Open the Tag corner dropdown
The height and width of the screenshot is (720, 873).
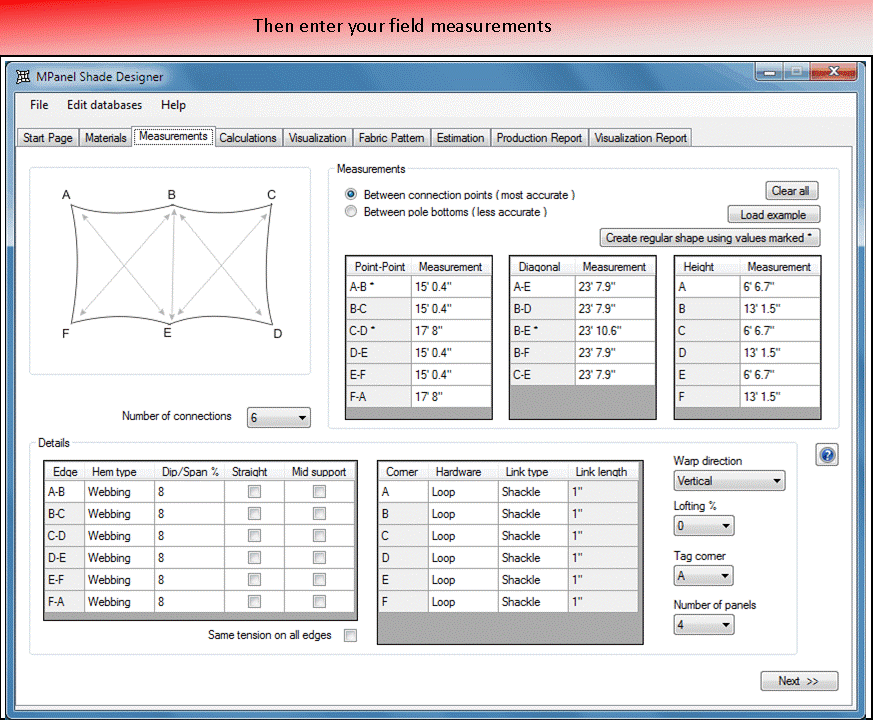tap(703, 576)
